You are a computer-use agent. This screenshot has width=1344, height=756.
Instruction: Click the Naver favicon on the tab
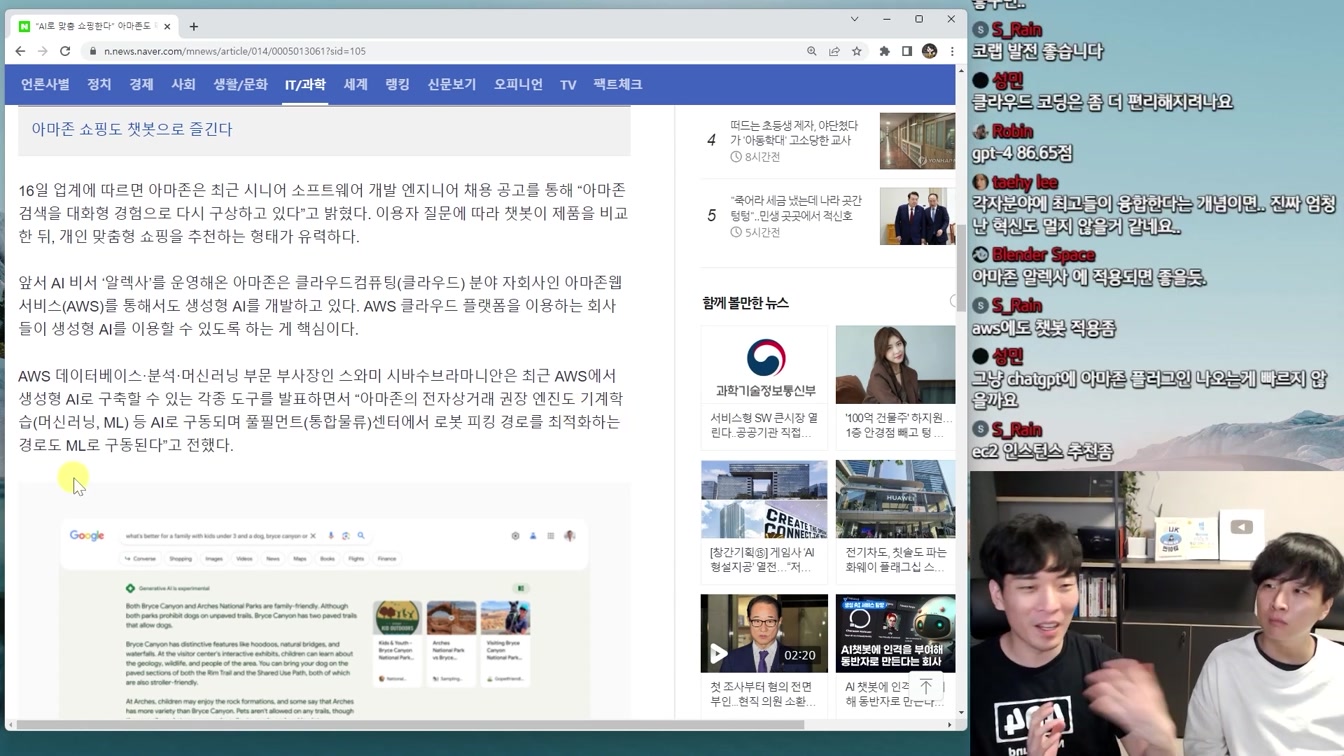pyautogui.click(x=24, y=26)
